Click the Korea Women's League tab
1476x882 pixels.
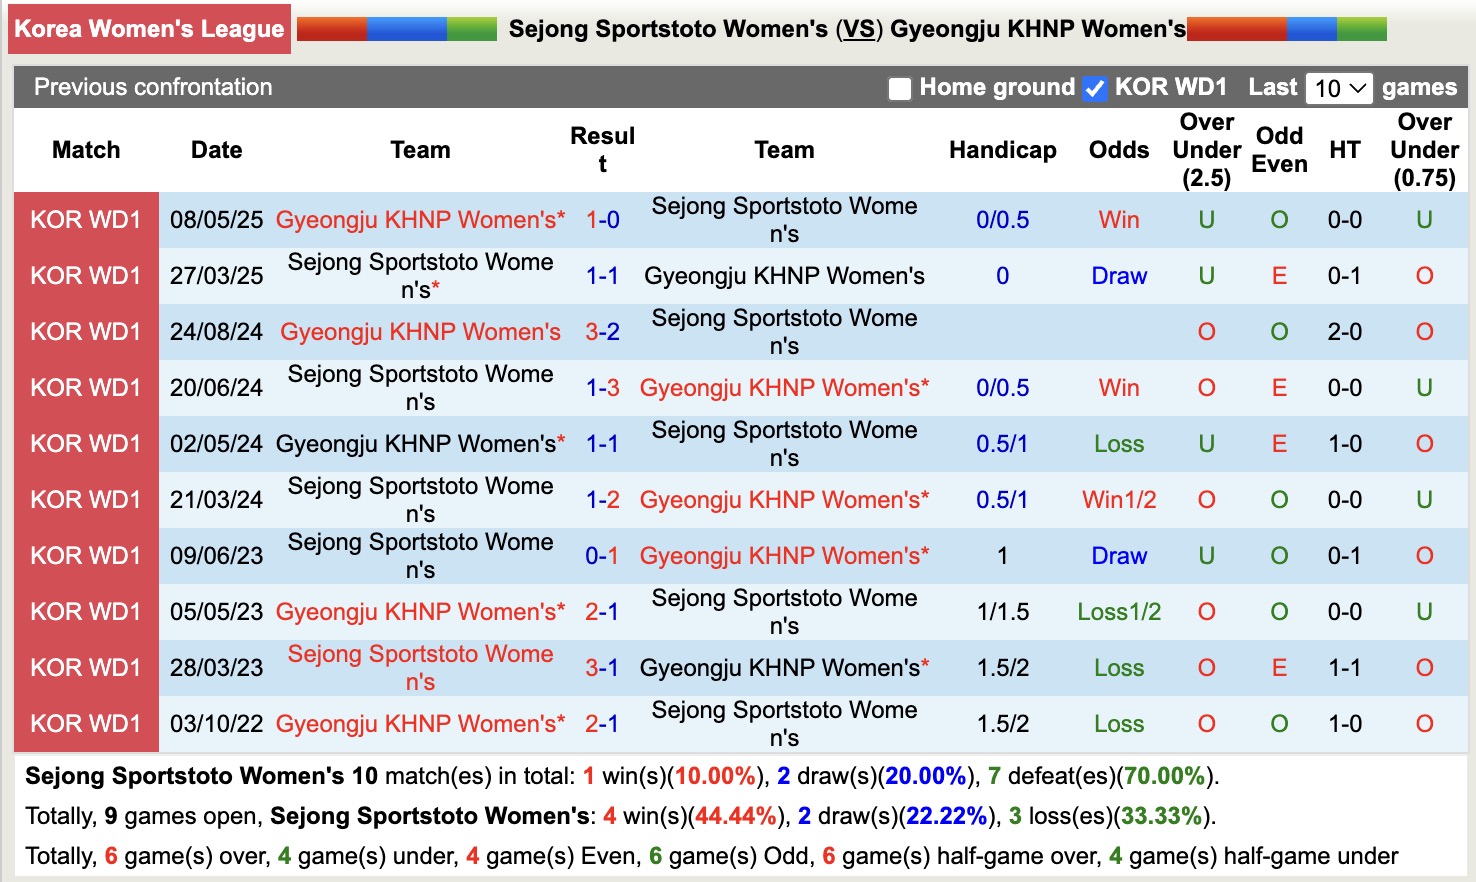tap(150, 29)
